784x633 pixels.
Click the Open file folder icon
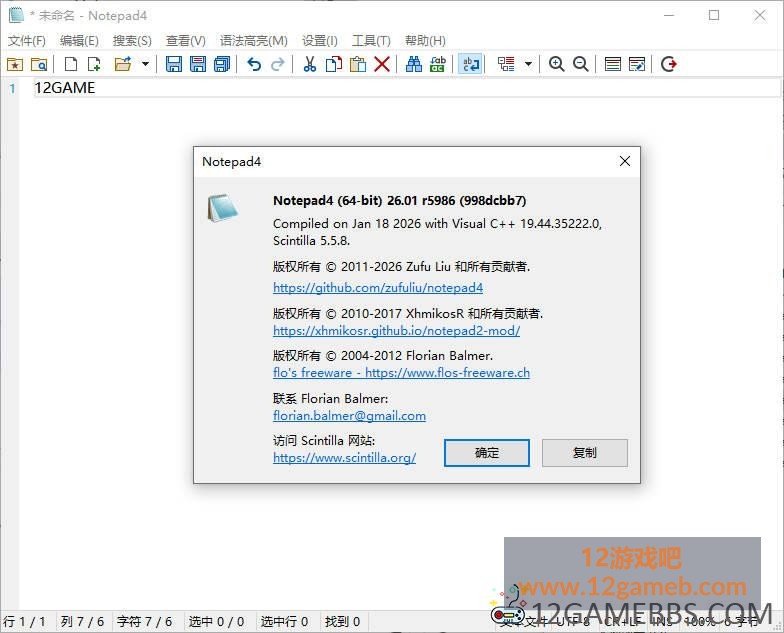coord(122,64)
